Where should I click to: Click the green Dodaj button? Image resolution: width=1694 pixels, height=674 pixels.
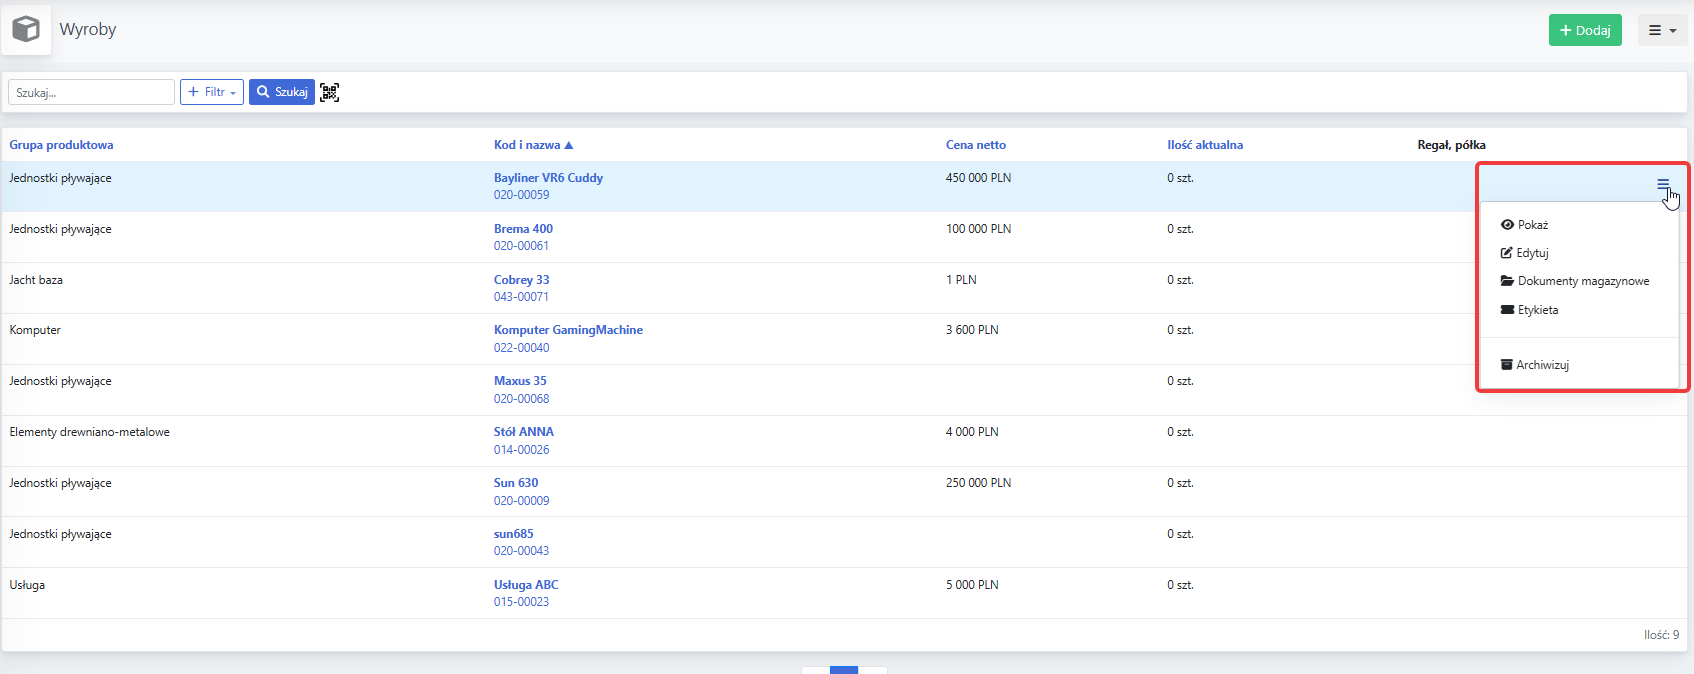(x=1585, y=30)
